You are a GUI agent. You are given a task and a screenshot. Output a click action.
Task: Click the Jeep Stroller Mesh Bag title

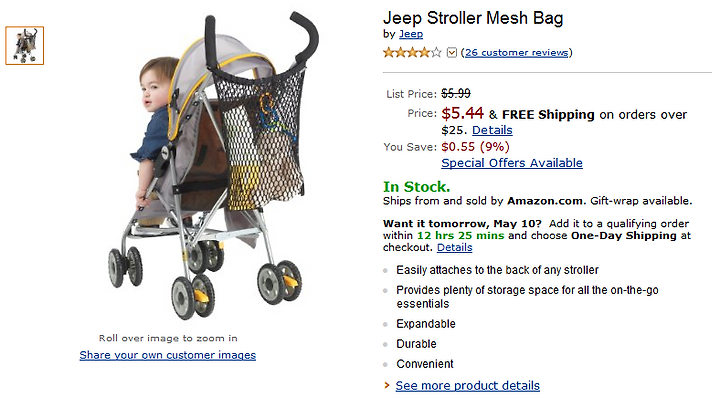(x=473, y=18)
